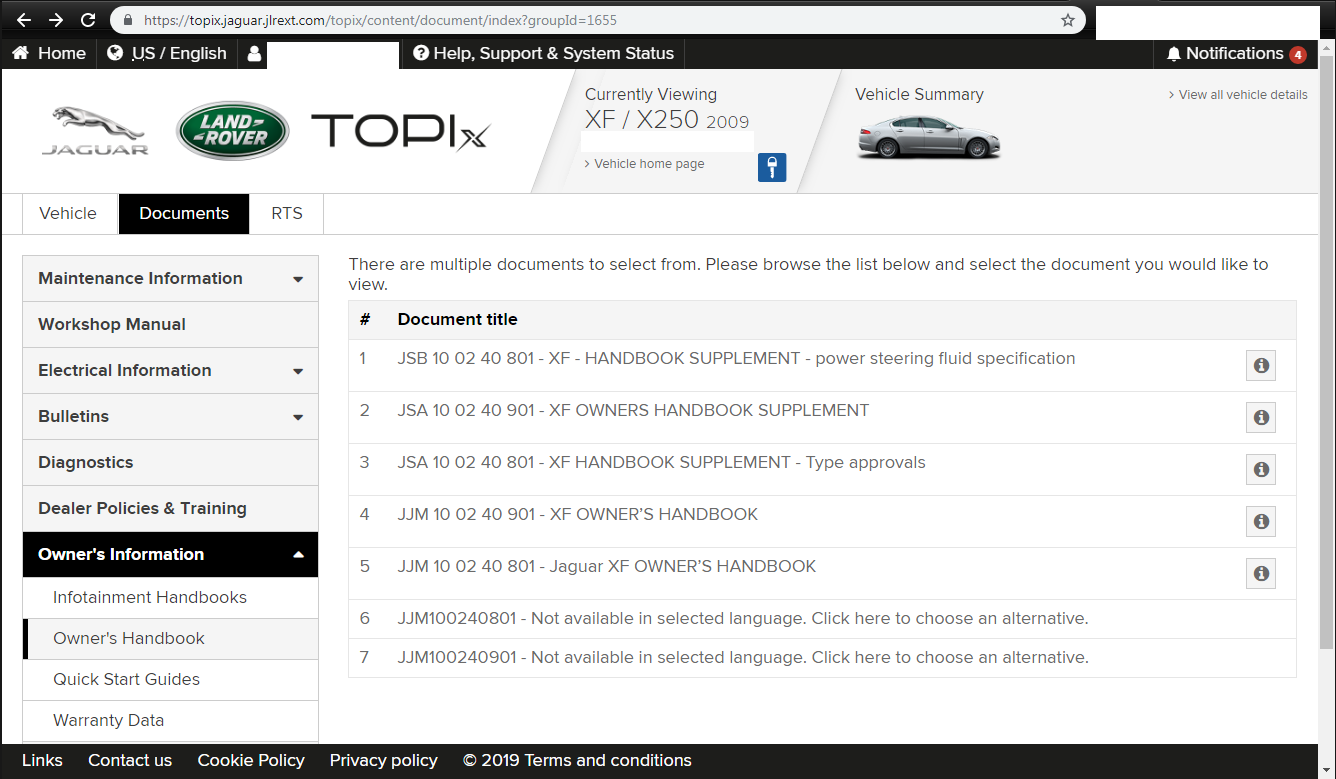
Task: Click the View all vehicle details link
Action: [x=1242, y=95]
